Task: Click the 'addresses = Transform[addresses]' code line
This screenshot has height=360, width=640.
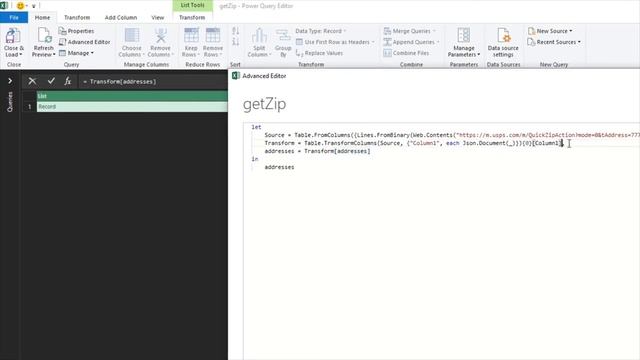Action: [x=317, y=151]
